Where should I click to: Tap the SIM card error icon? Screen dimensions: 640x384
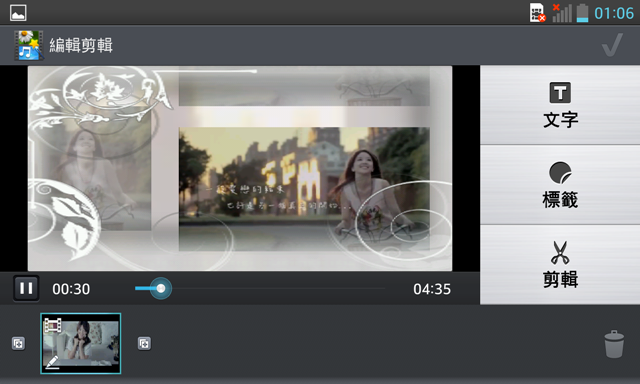click(x=538, y=13)
